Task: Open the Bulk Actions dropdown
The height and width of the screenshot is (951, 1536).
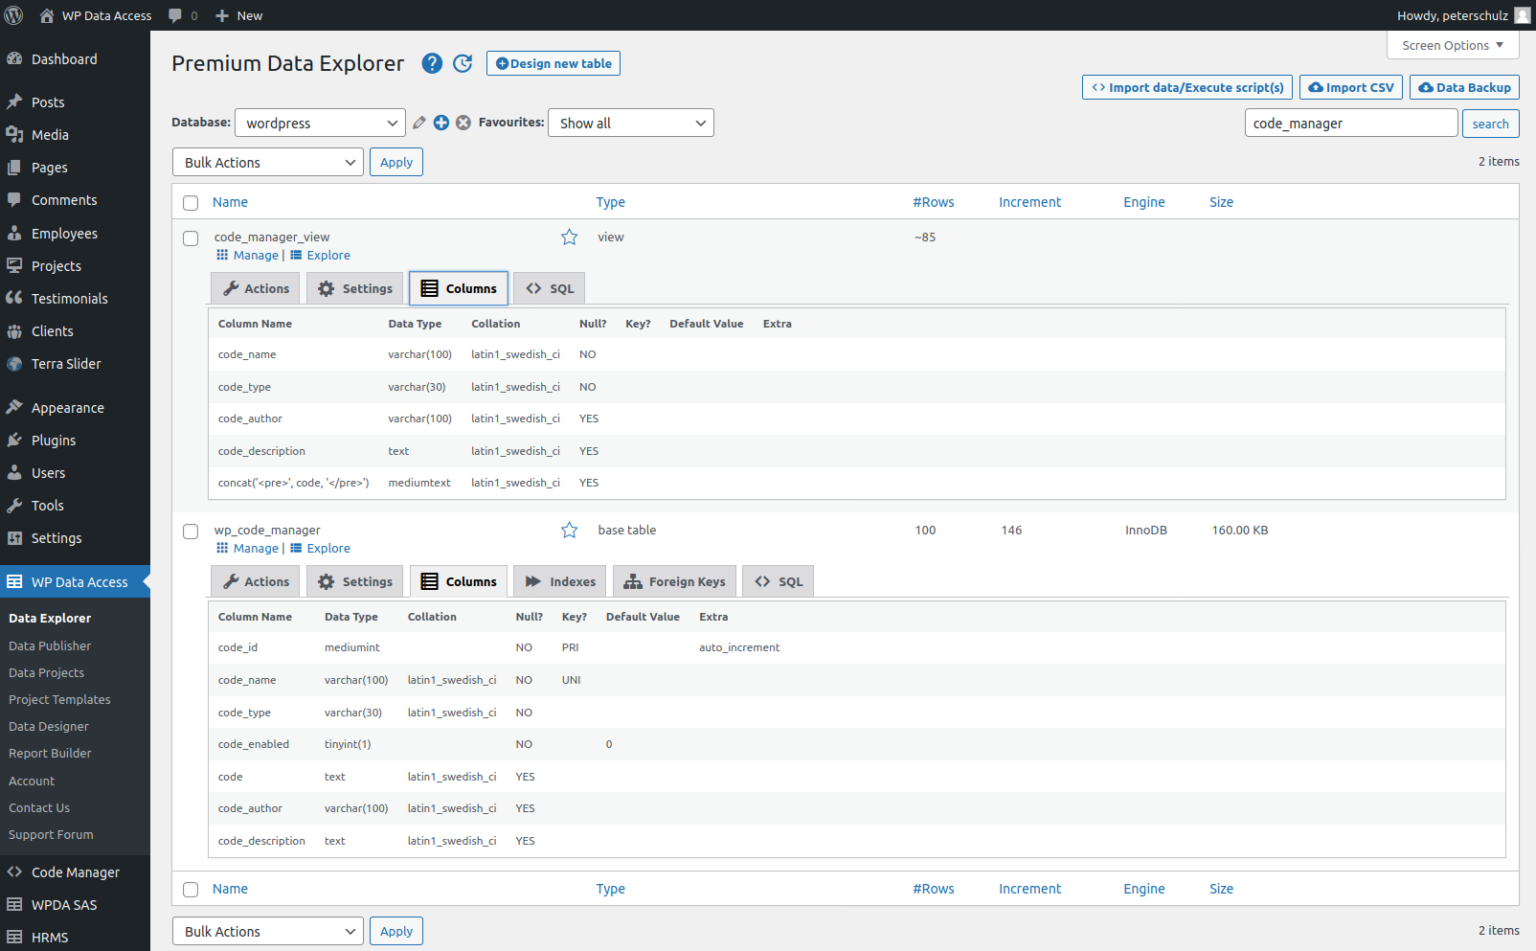Action: (x=267, y=161)
